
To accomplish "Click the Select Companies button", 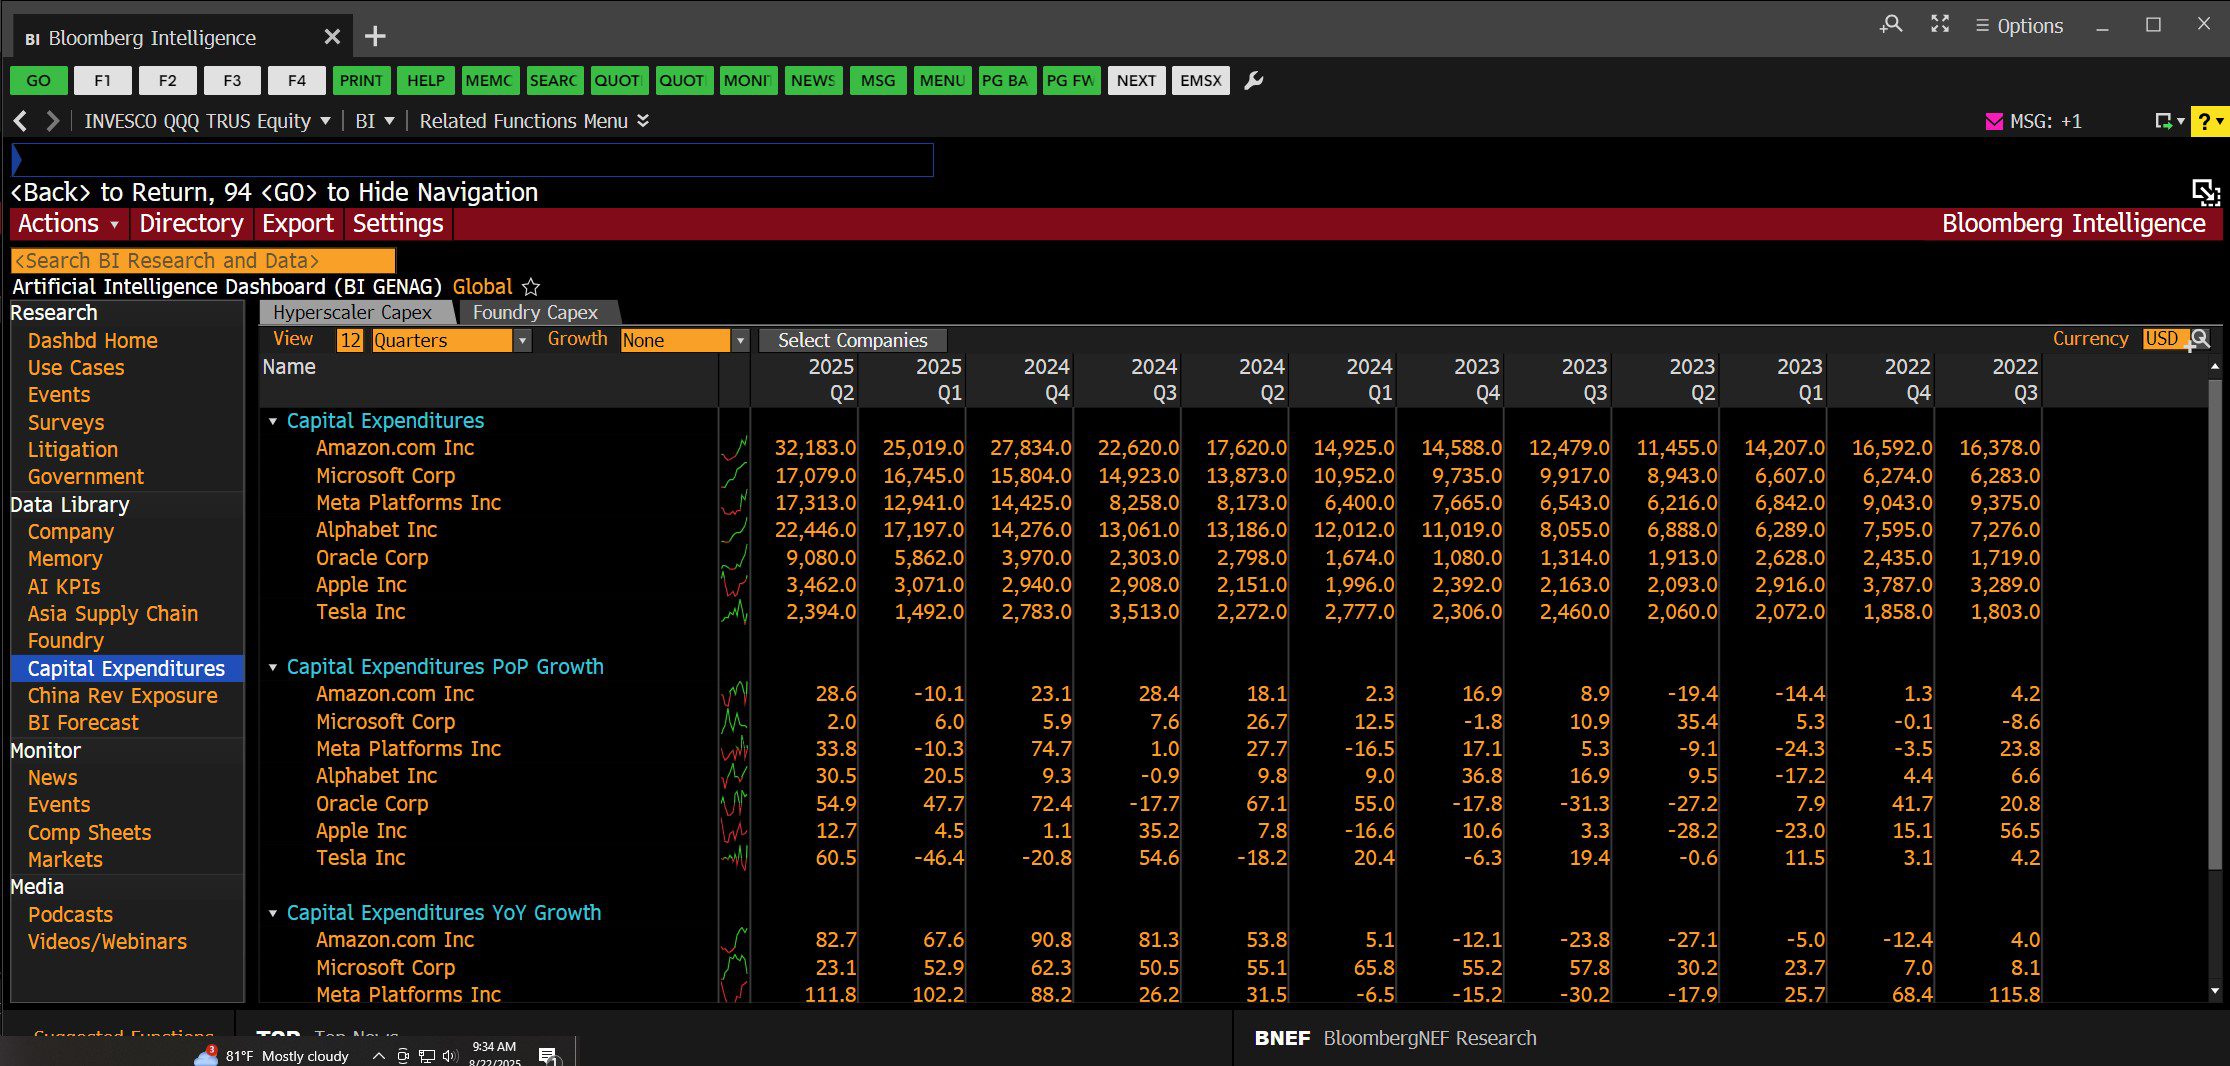I will pyautogui.click(x=852, y=341).
